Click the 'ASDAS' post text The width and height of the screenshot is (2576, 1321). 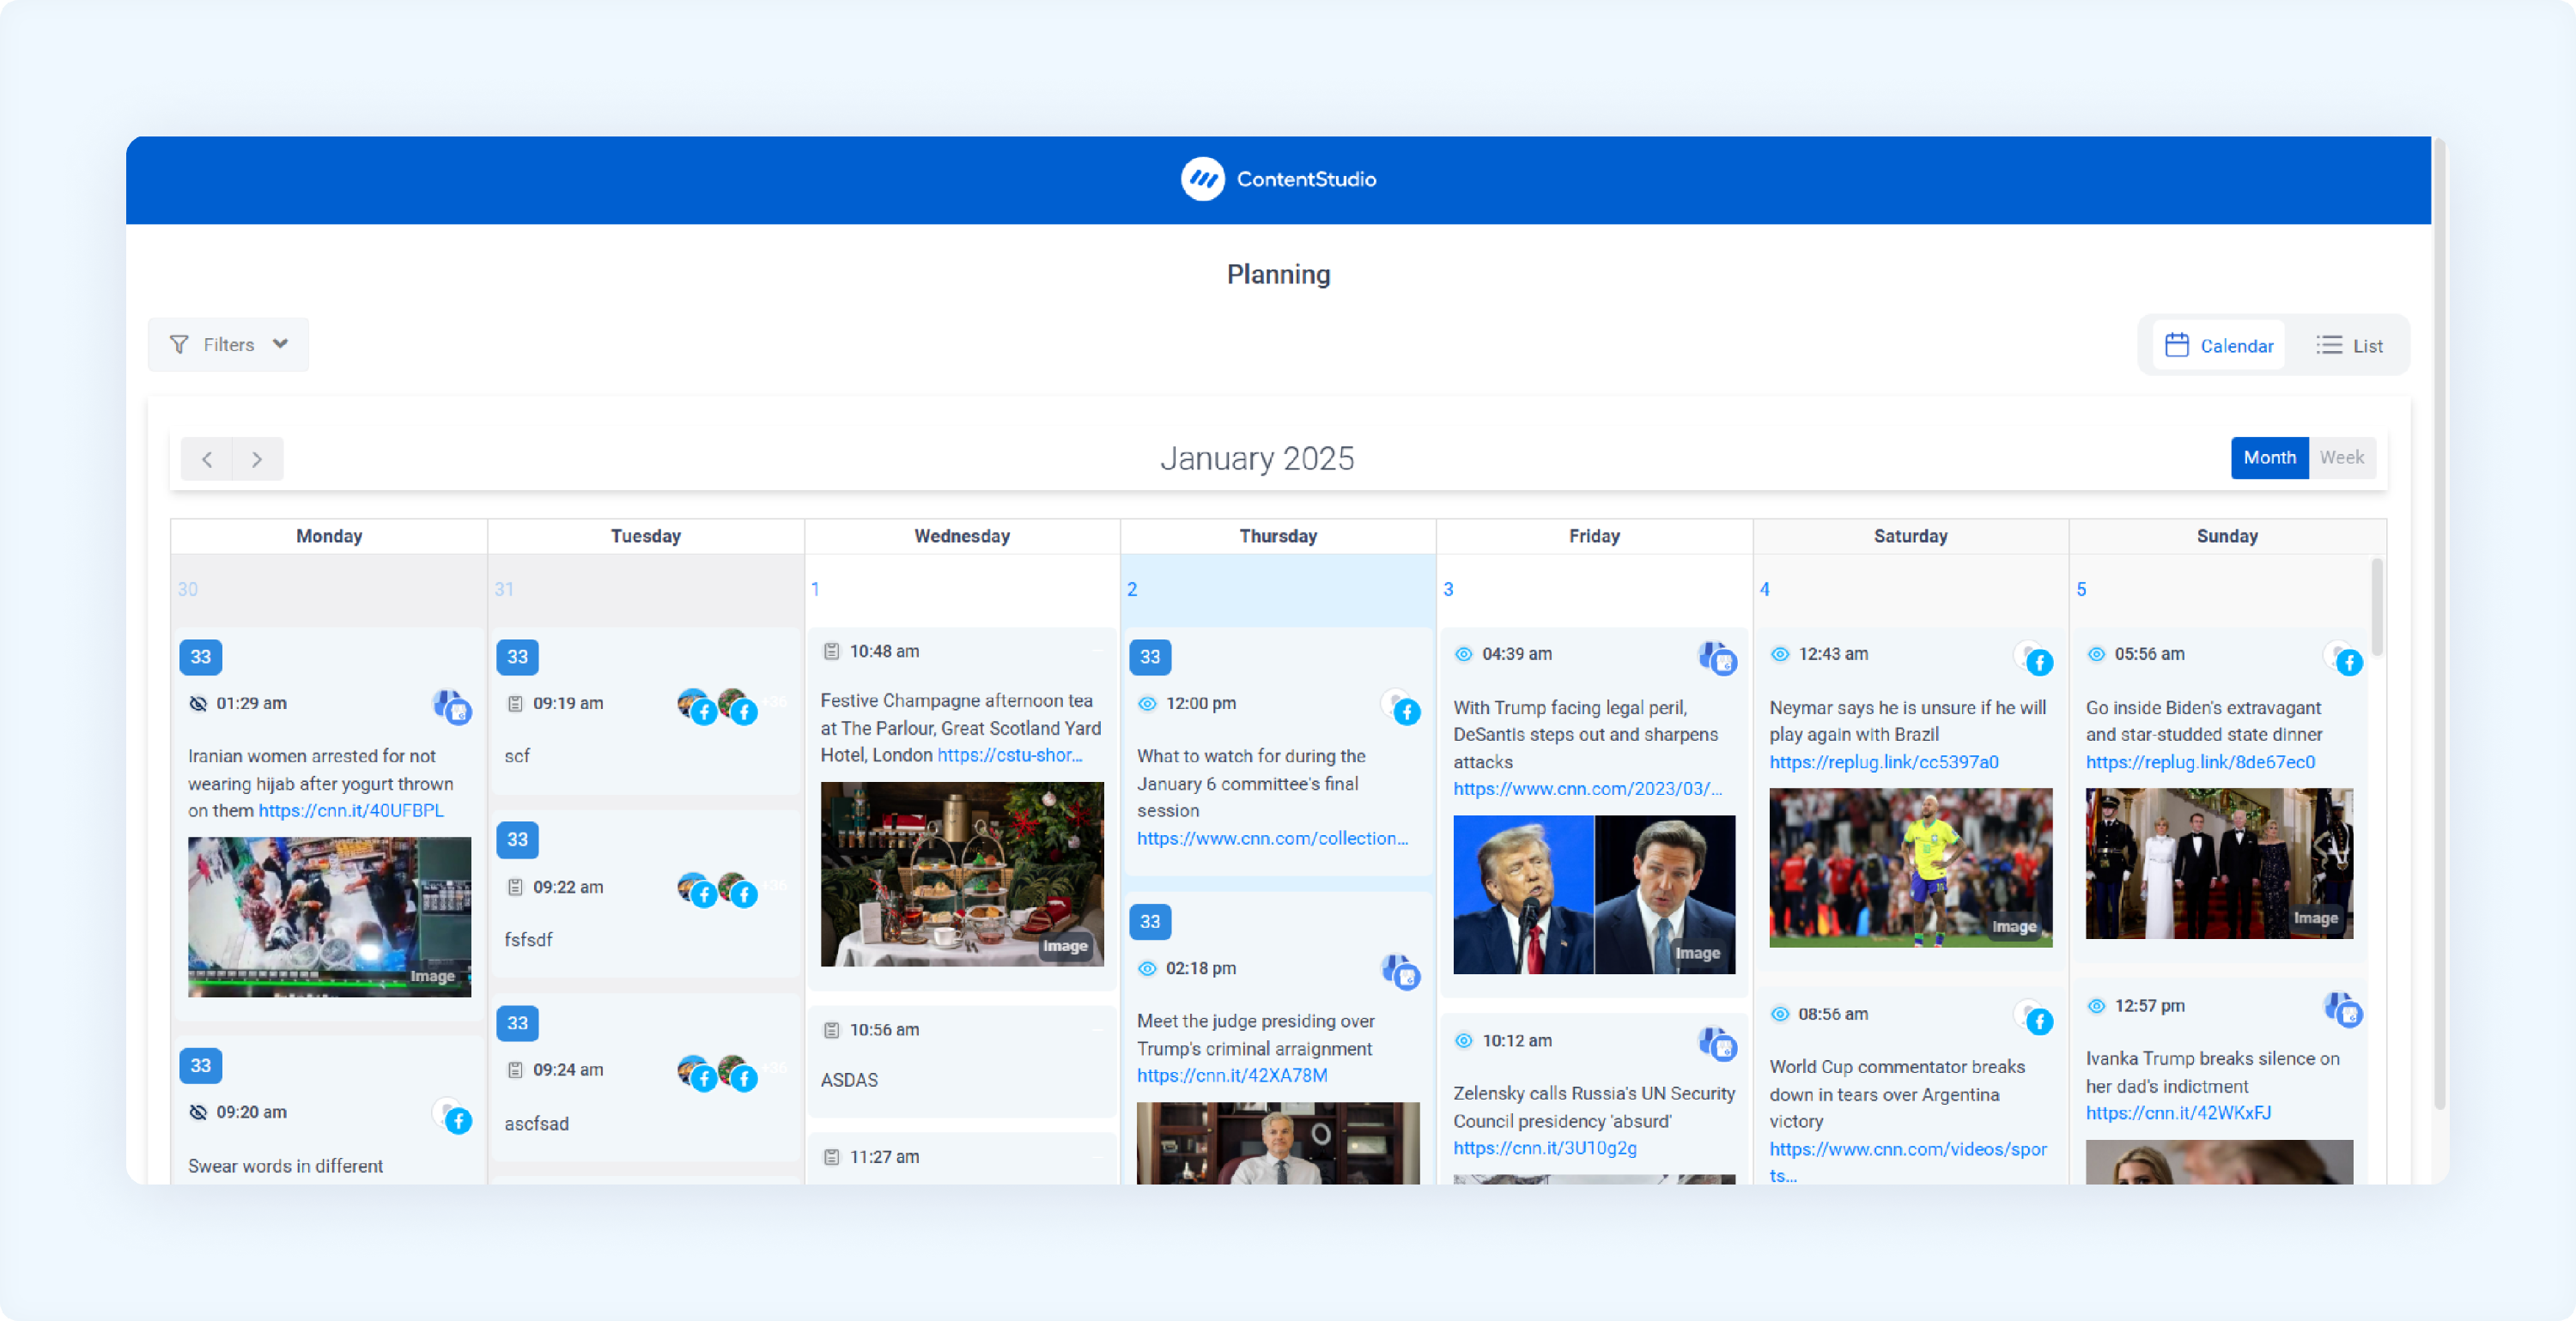(x=849, y=1080)
